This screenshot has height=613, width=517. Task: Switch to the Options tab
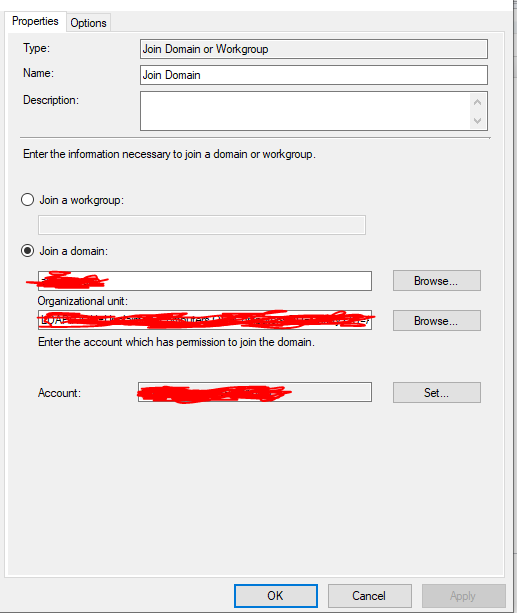(88, 23)
